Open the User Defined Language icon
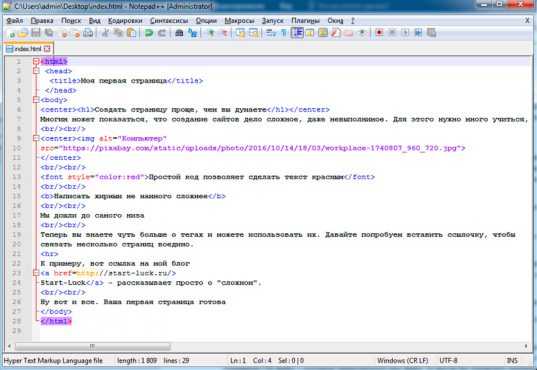Image resolution: width=537 pixels, height=370 pixels. pos(310,33)
